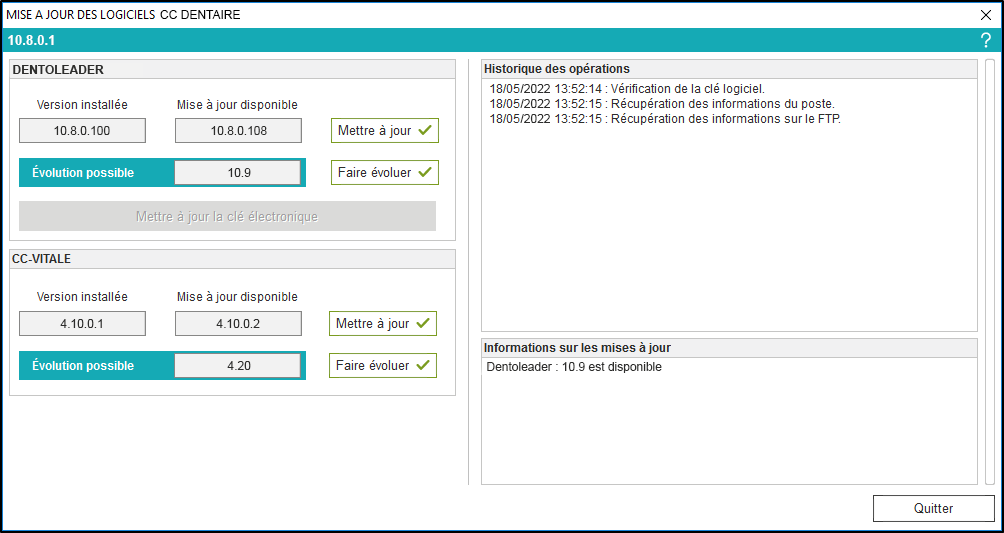Image resolution: width=1004 pixels, height=533 pixels.
Task: Click 'Évolution possible' label in CC-Vitale section
Action: pyautogui.click(x=83, y=366)
